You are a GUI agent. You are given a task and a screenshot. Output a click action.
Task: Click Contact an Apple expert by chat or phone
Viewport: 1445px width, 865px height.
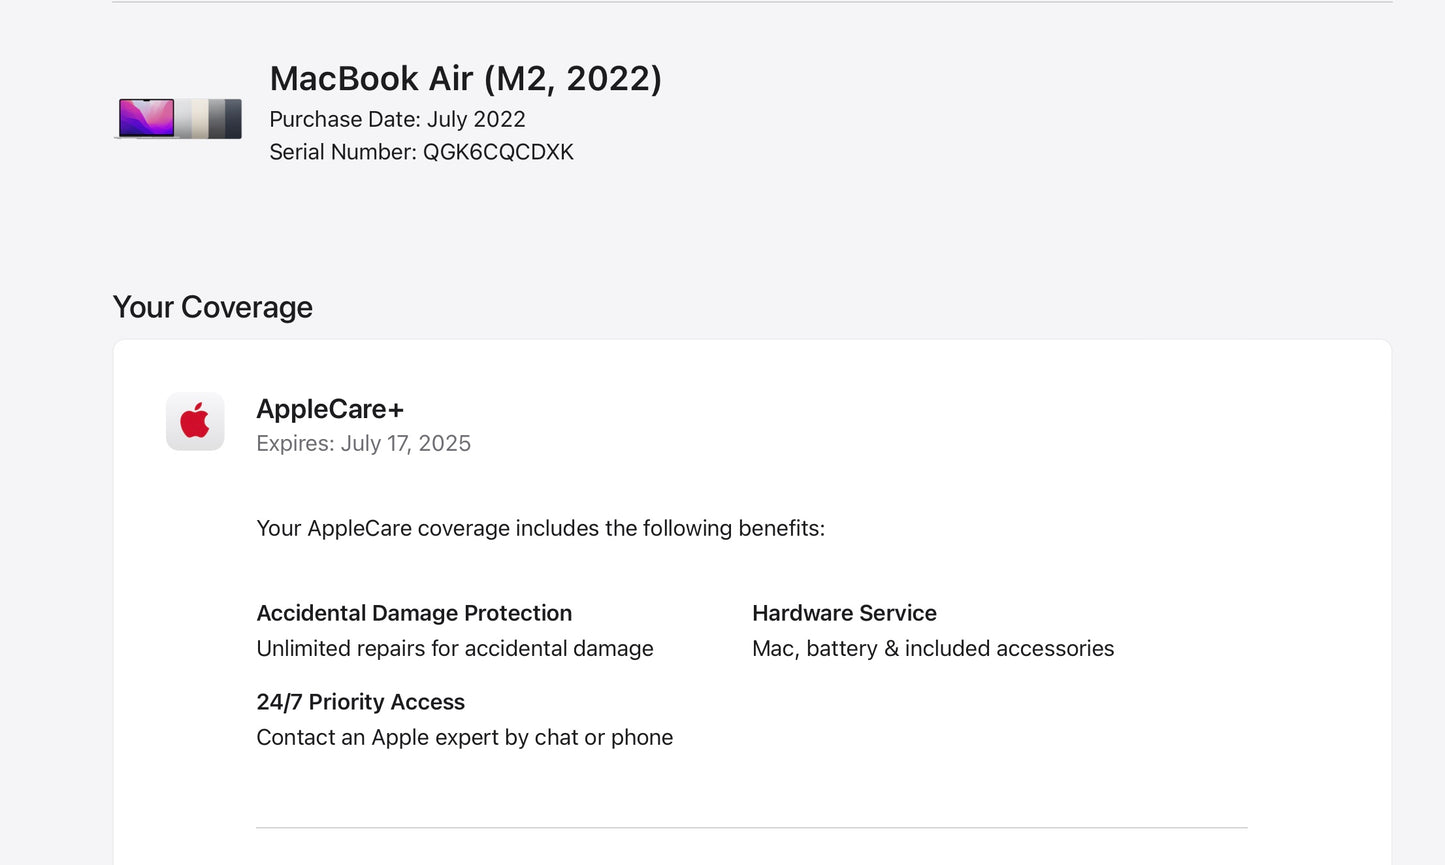point(464,737)
